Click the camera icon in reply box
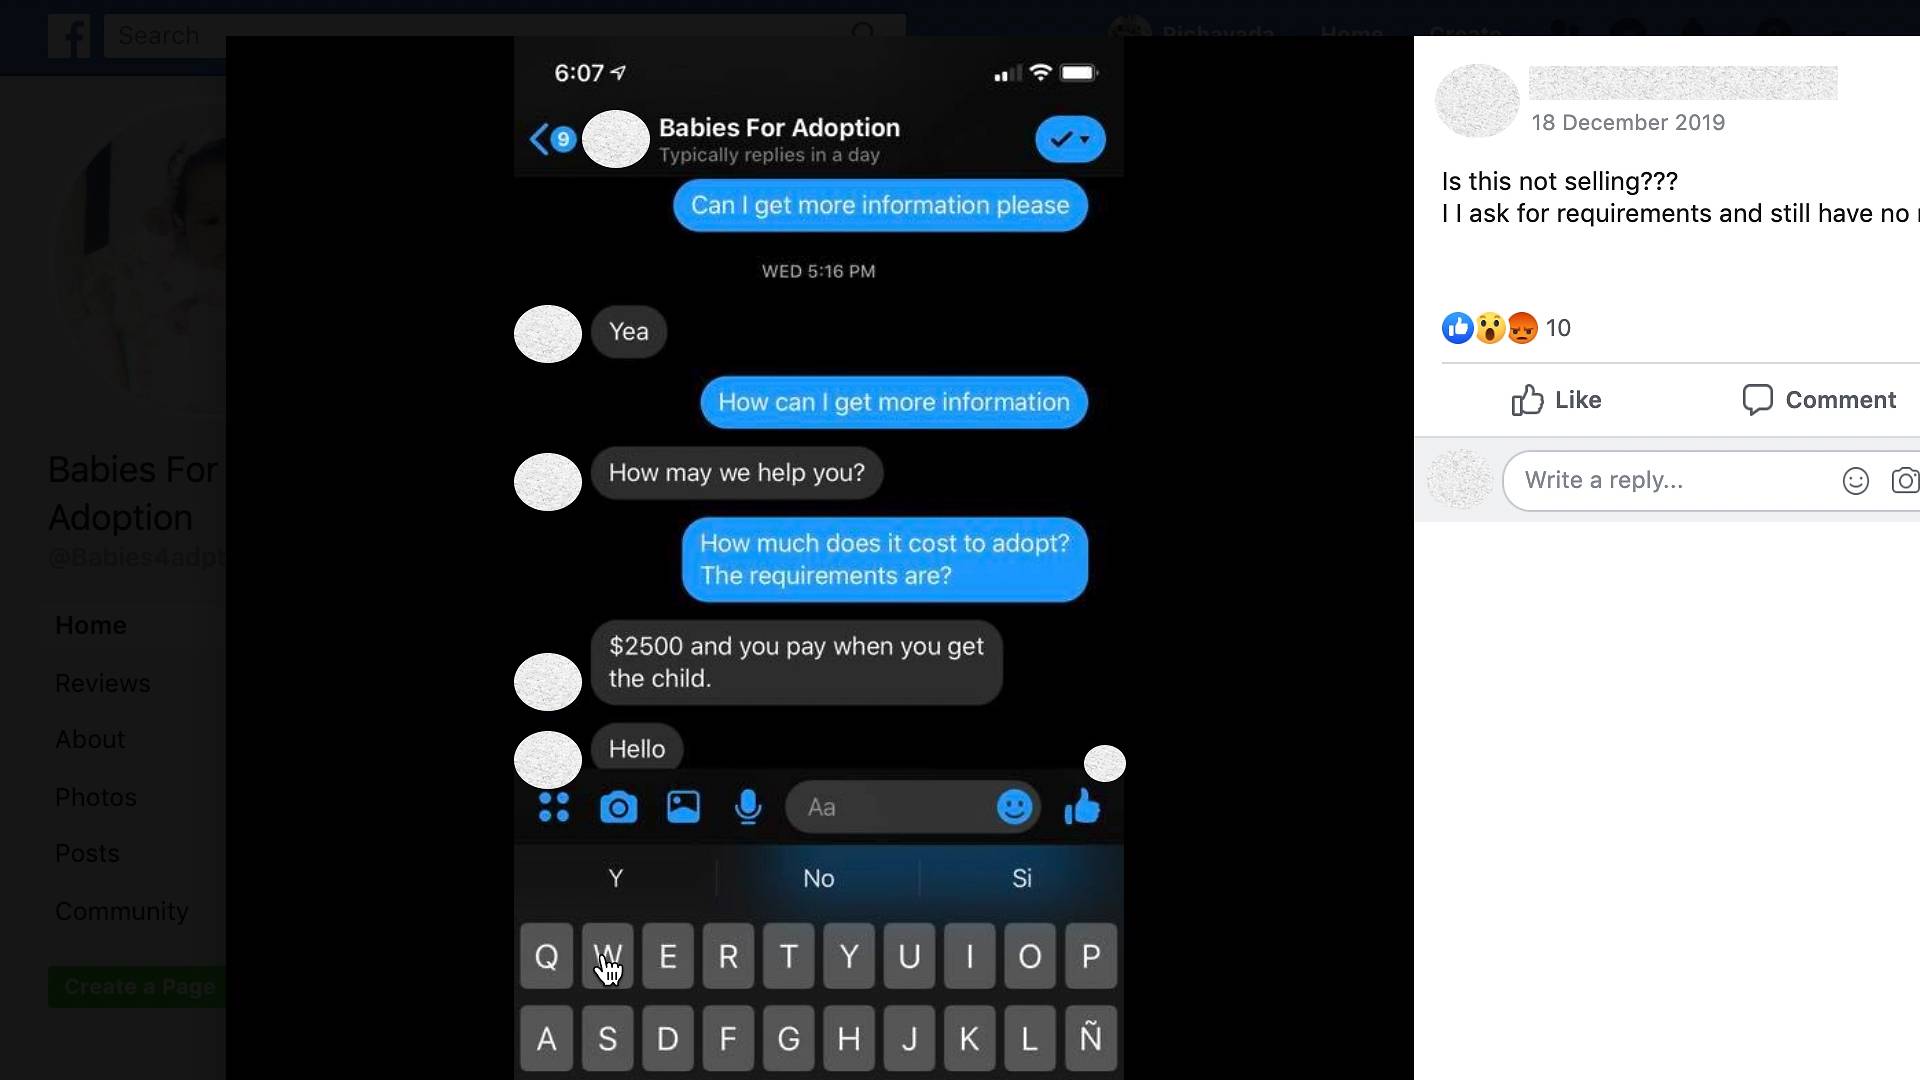1920x1080 pixels. coord(1905,481)
